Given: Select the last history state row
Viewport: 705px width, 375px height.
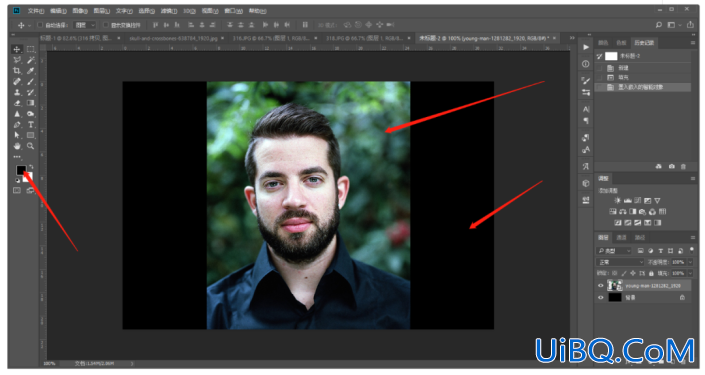Looking at the screenshot, I should [x=643, y=87].
